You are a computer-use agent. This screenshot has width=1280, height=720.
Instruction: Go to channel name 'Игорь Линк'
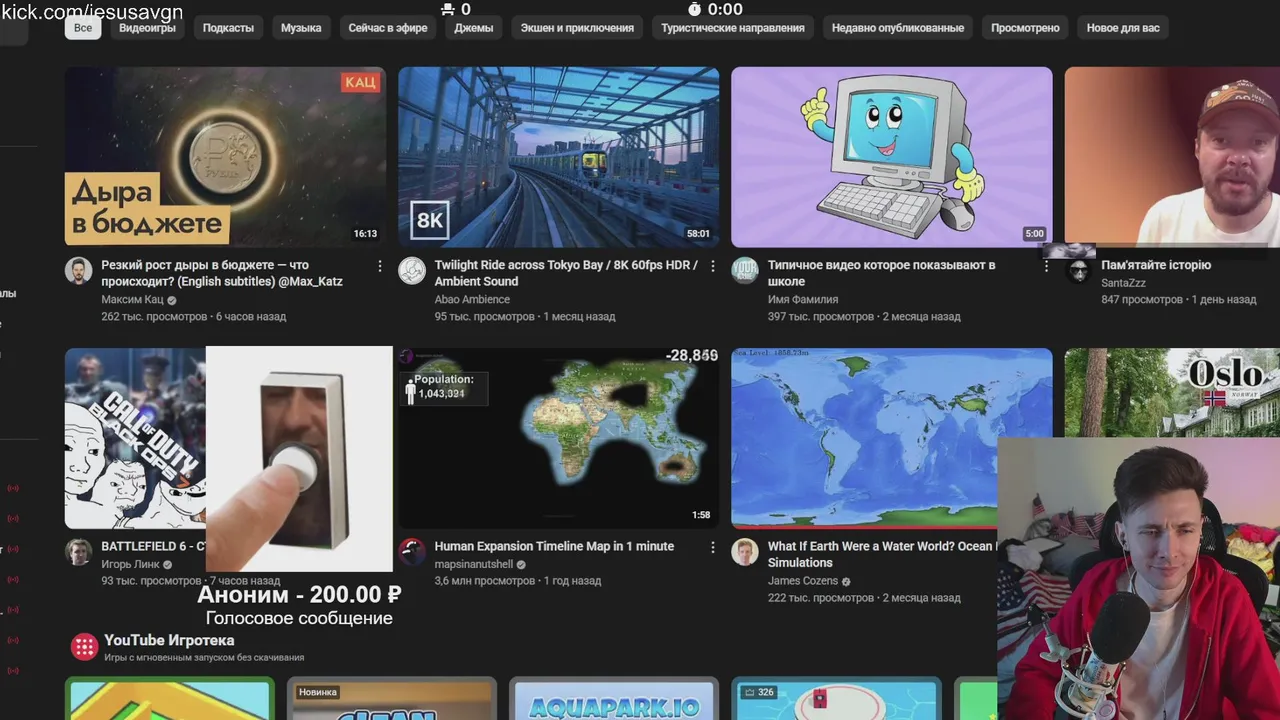[x=130, y=564]
